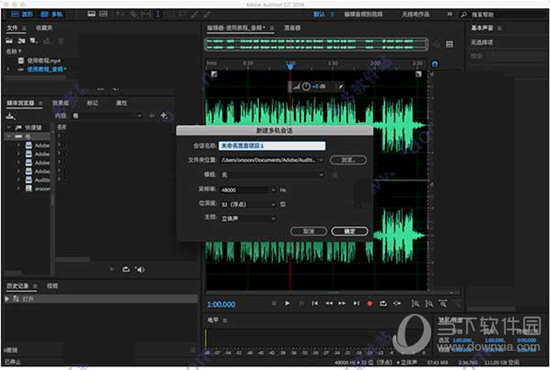This screenshot has height=370, width=550.
Task: Open the 采样率 sample rate 48000 dropdown
Action: 248,190
